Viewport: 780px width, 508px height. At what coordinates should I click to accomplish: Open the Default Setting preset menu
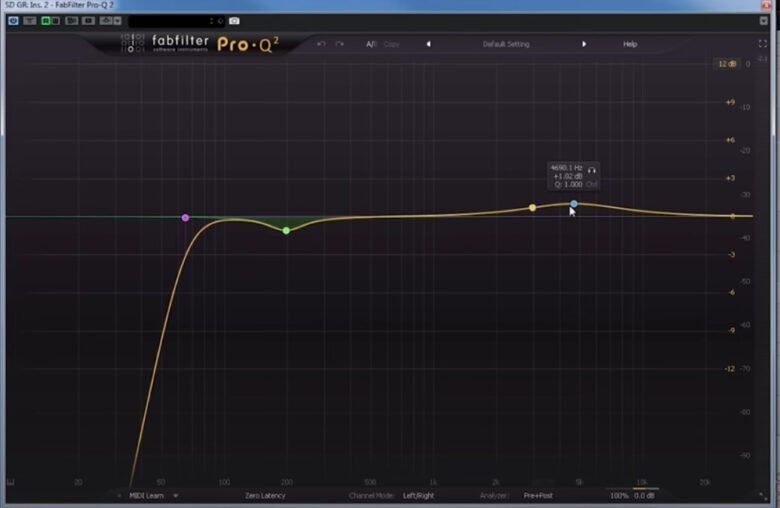click(506, 44)
